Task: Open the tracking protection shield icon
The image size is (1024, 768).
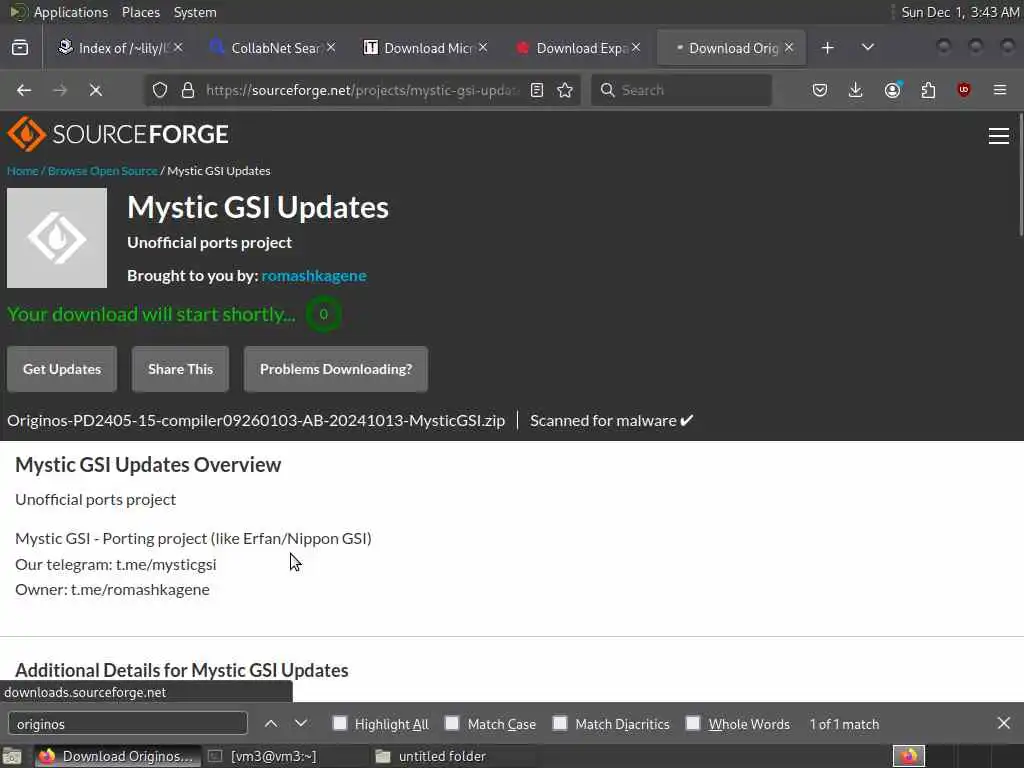Action: coord(160,90)
